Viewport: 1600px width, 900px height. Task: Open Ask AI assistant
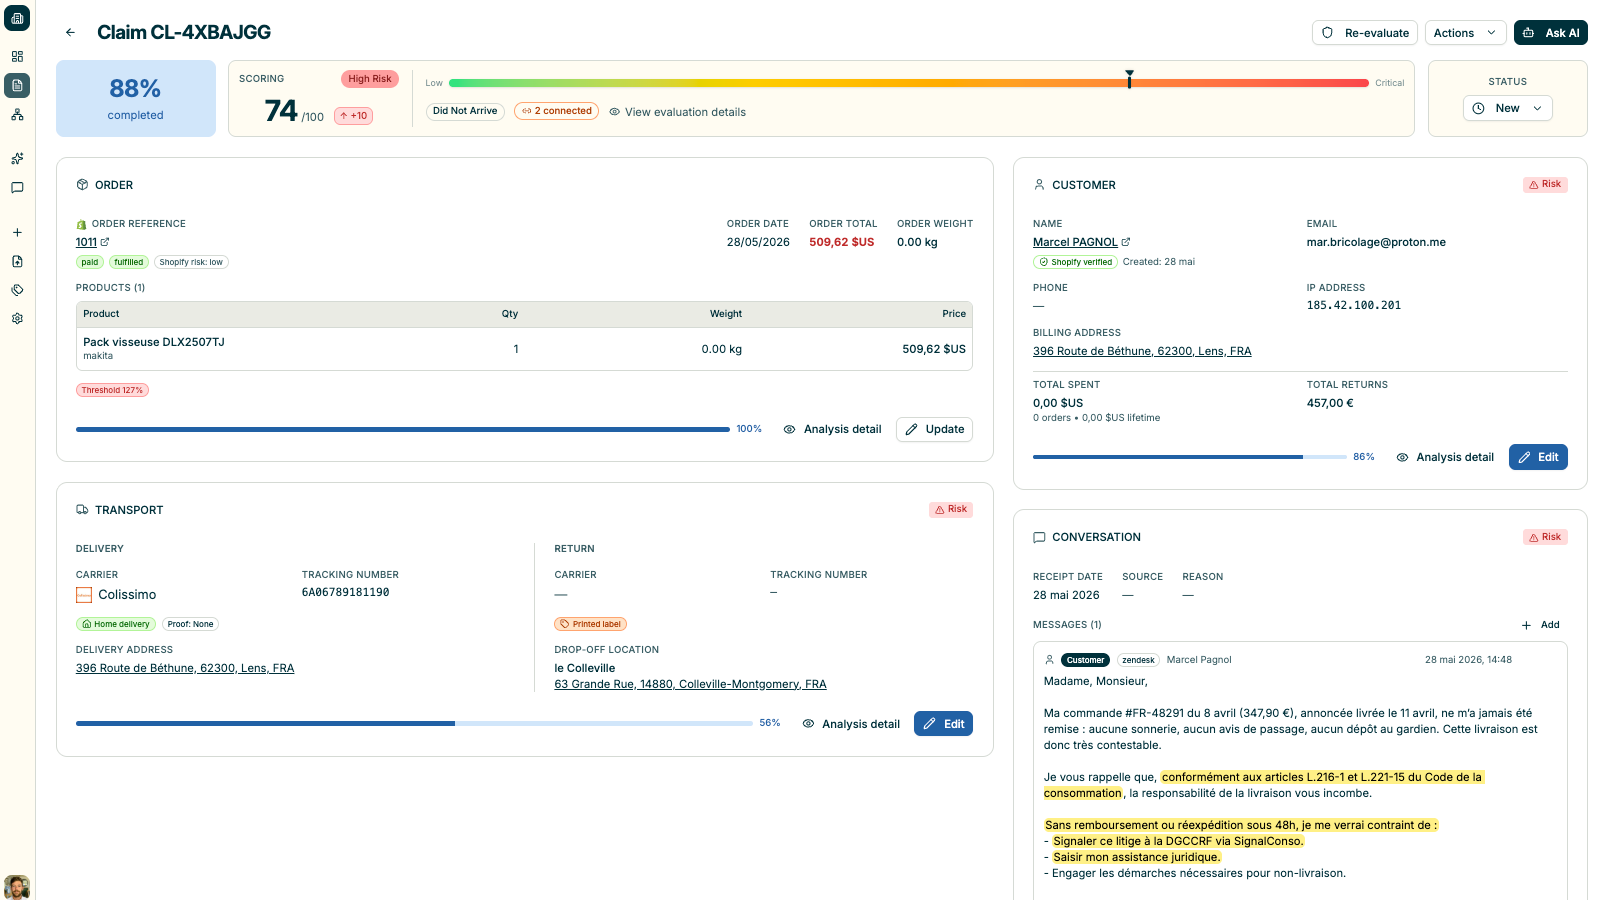click(1550, 33)
